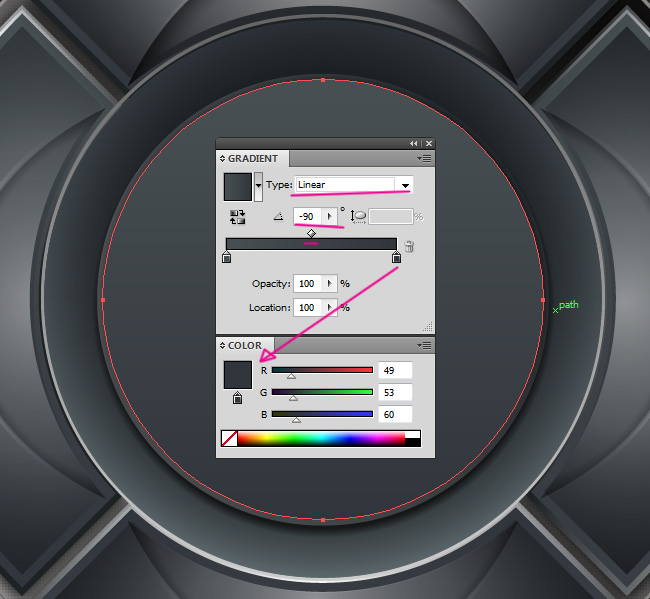Open the gradient swatch preset dropdown arrow
The image size is (650, 599).
(260, 185)
